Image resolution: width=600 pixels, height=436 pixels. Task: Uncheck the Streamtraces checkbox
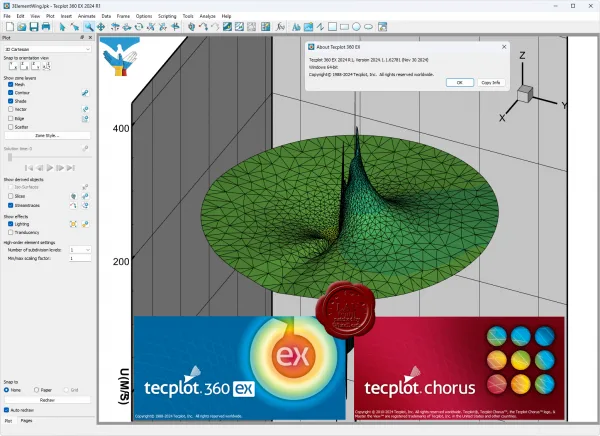point(11,206)
